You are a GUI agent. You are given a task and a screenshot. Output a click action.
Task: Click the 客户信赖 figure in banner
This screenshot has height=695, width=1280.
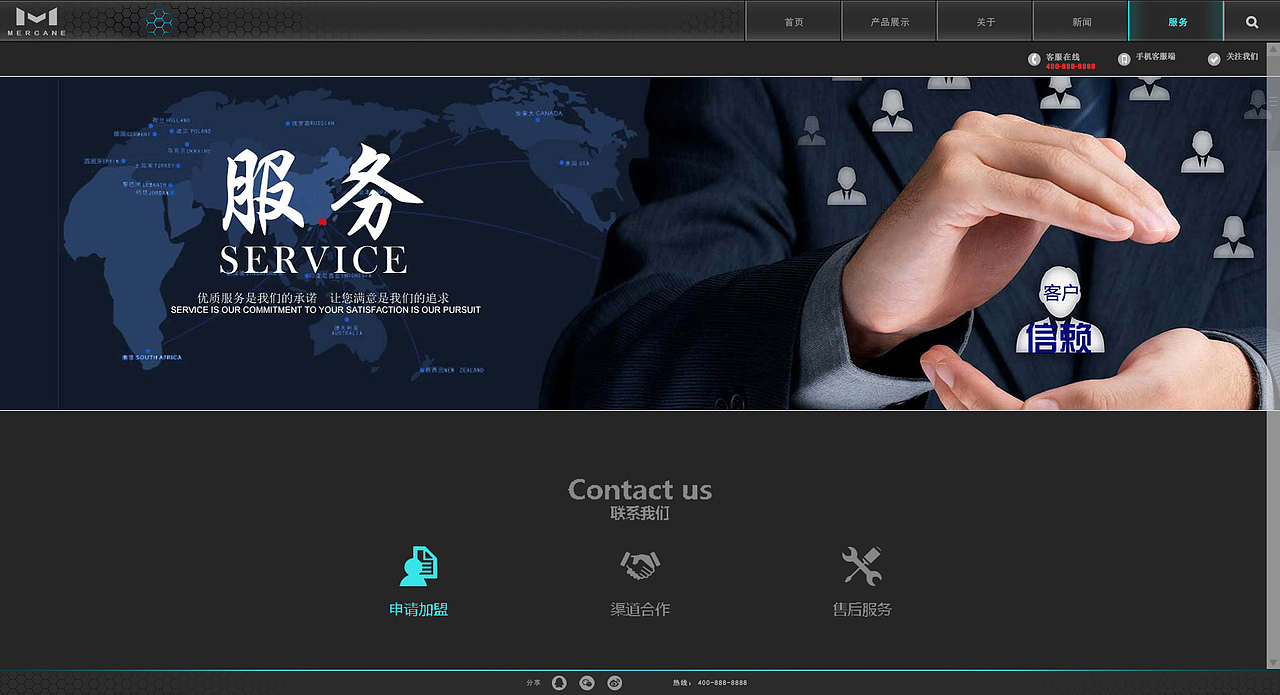pyautogui.click(x=1060, y=310)
